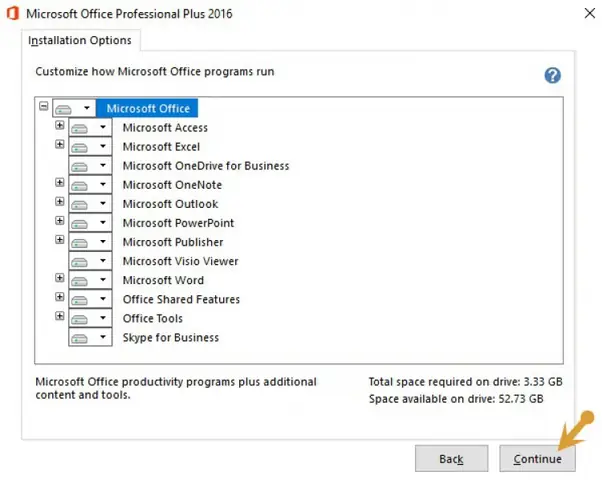The height and width of the screenshot is (480, 602).
Task: Select the Installation Options tab
Action: tap(80, 40)
